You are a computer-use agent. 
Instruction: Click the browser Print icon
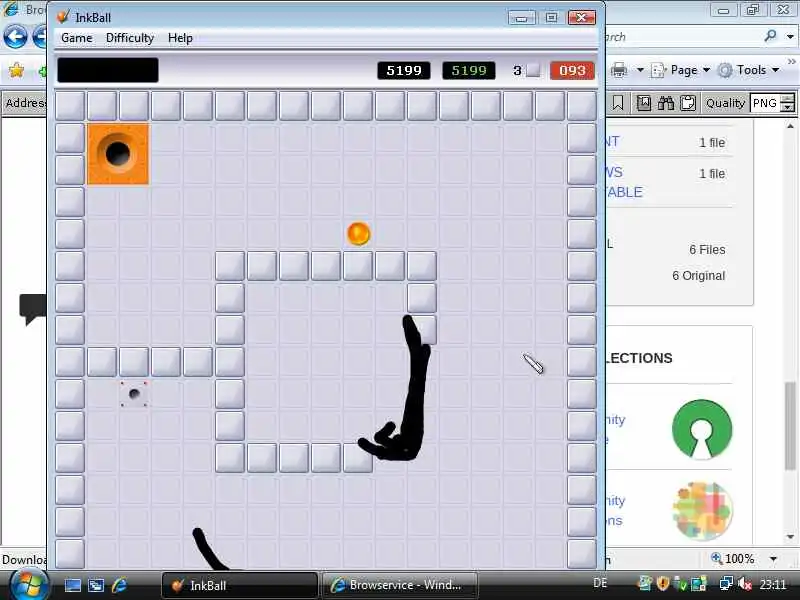619,69
